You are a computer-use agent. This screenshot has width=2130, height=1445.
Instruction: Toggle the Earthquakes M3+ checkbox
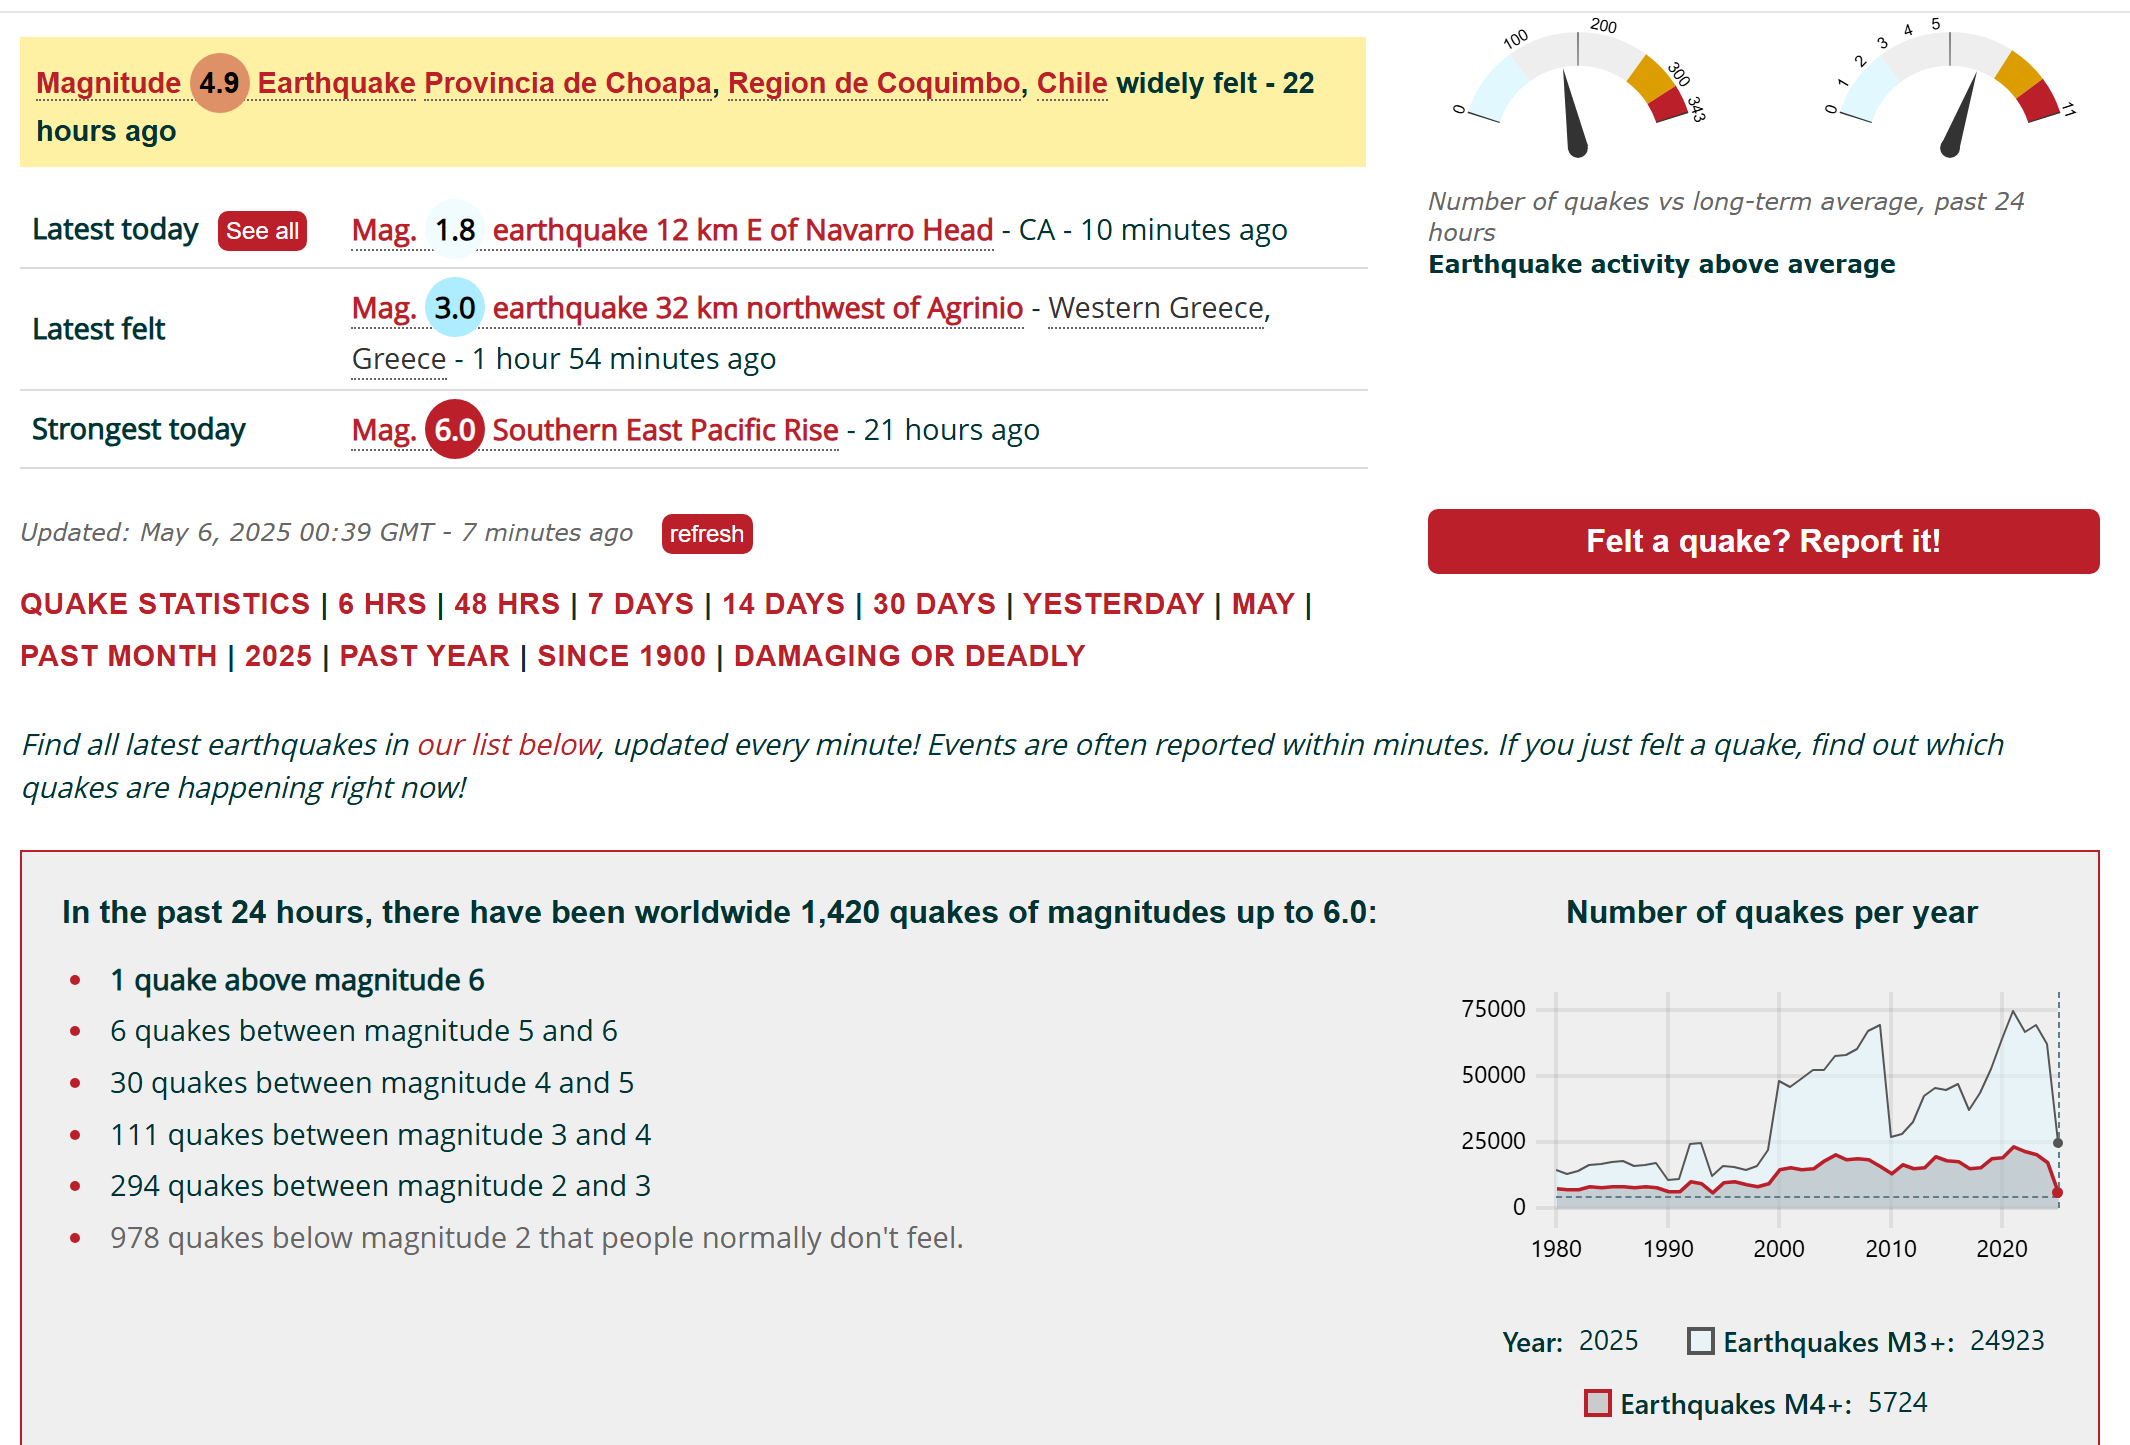1700,1341
